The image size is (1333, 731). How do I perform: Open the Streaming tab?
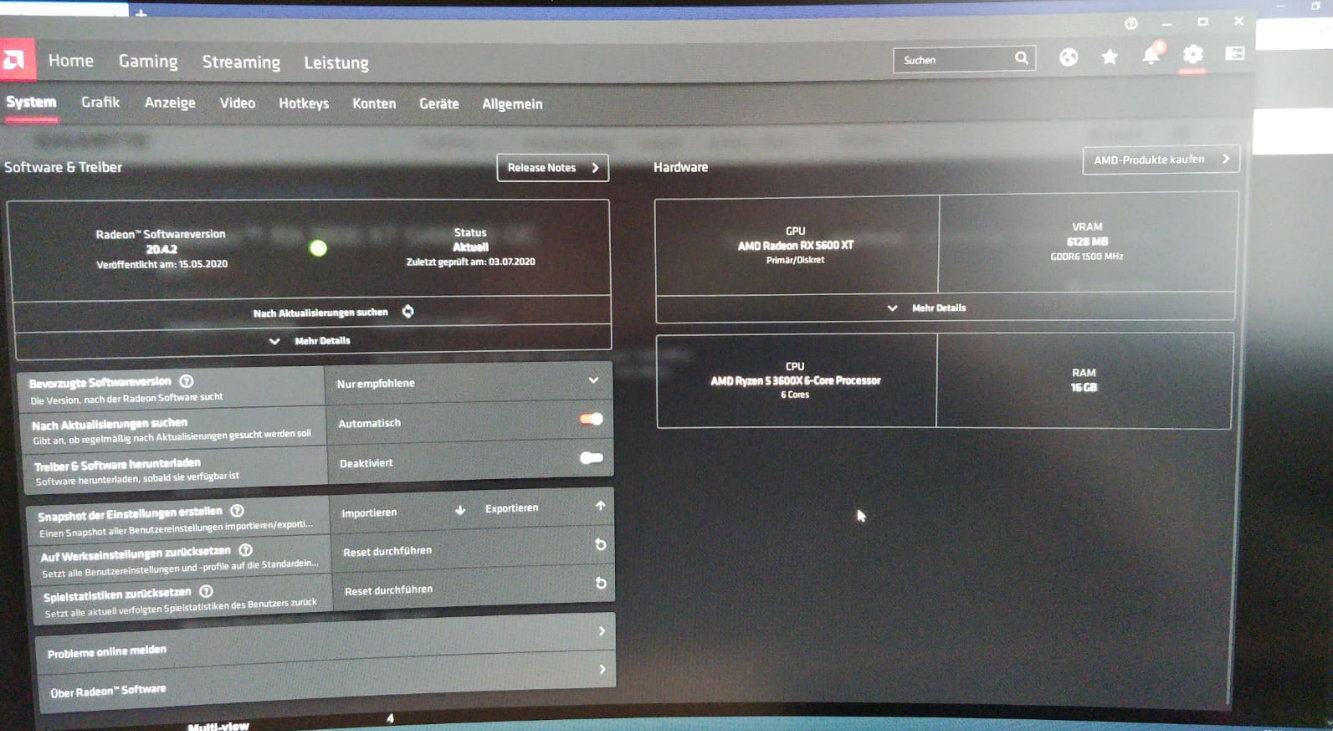click(x=241, y=62)
